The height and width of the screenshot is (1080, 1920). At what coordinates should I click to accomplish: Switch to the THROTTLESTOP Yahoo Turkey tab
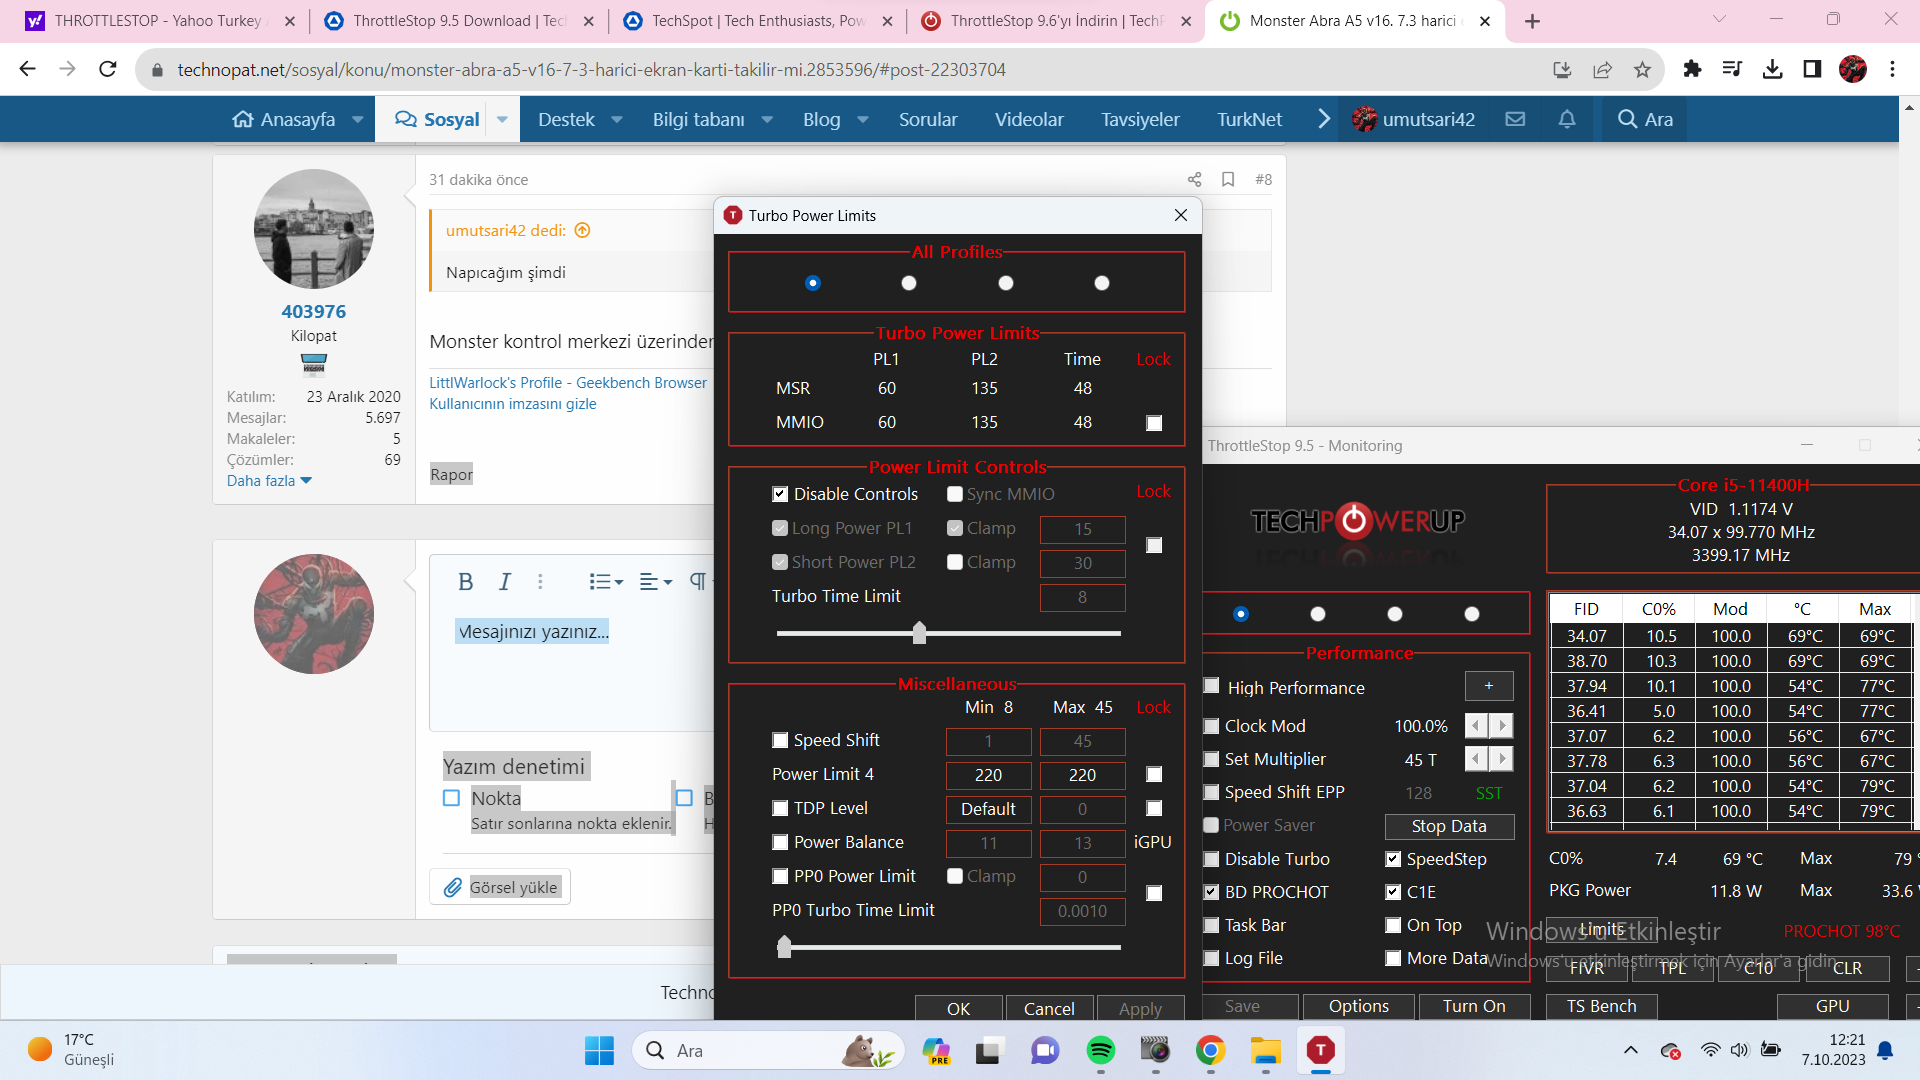[160, 21]
